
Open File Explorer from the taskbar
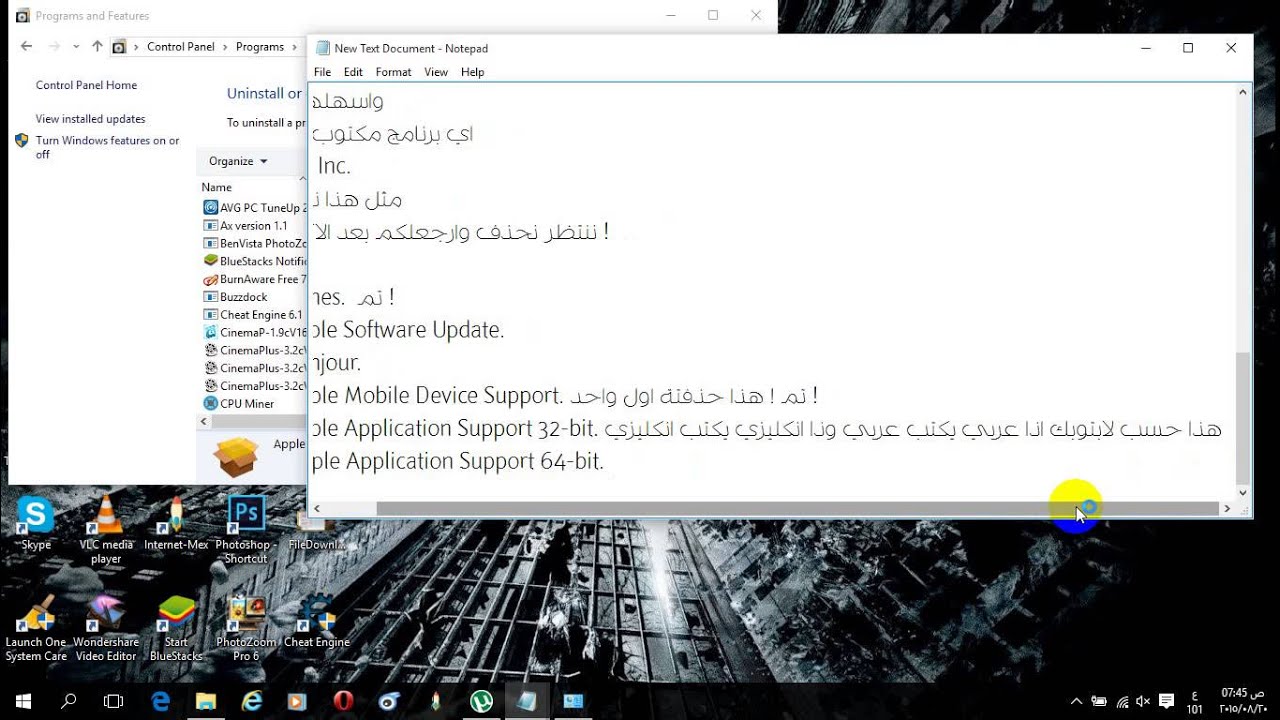[x=206, y=702]
